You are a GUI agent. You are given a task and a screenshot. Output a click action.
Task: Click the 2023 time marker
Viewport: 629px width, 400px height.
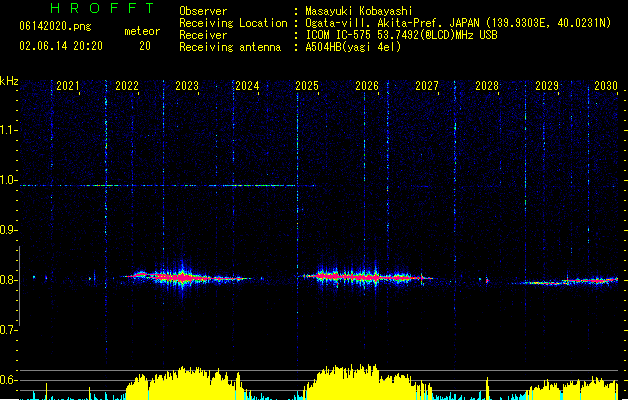coord(187,86)
